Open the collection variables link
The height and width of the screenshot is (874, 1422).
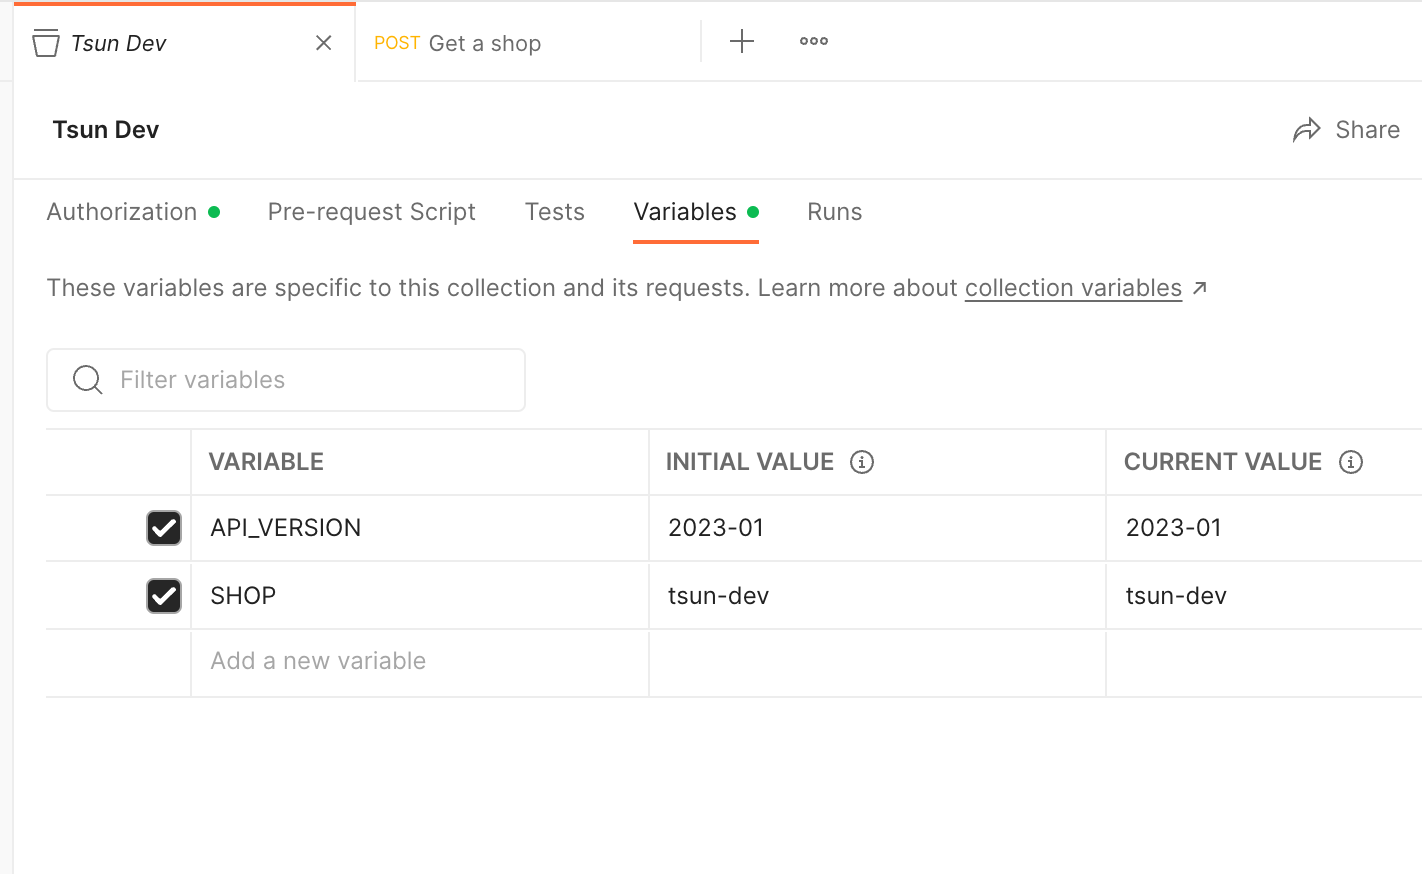click(1073, 288)
